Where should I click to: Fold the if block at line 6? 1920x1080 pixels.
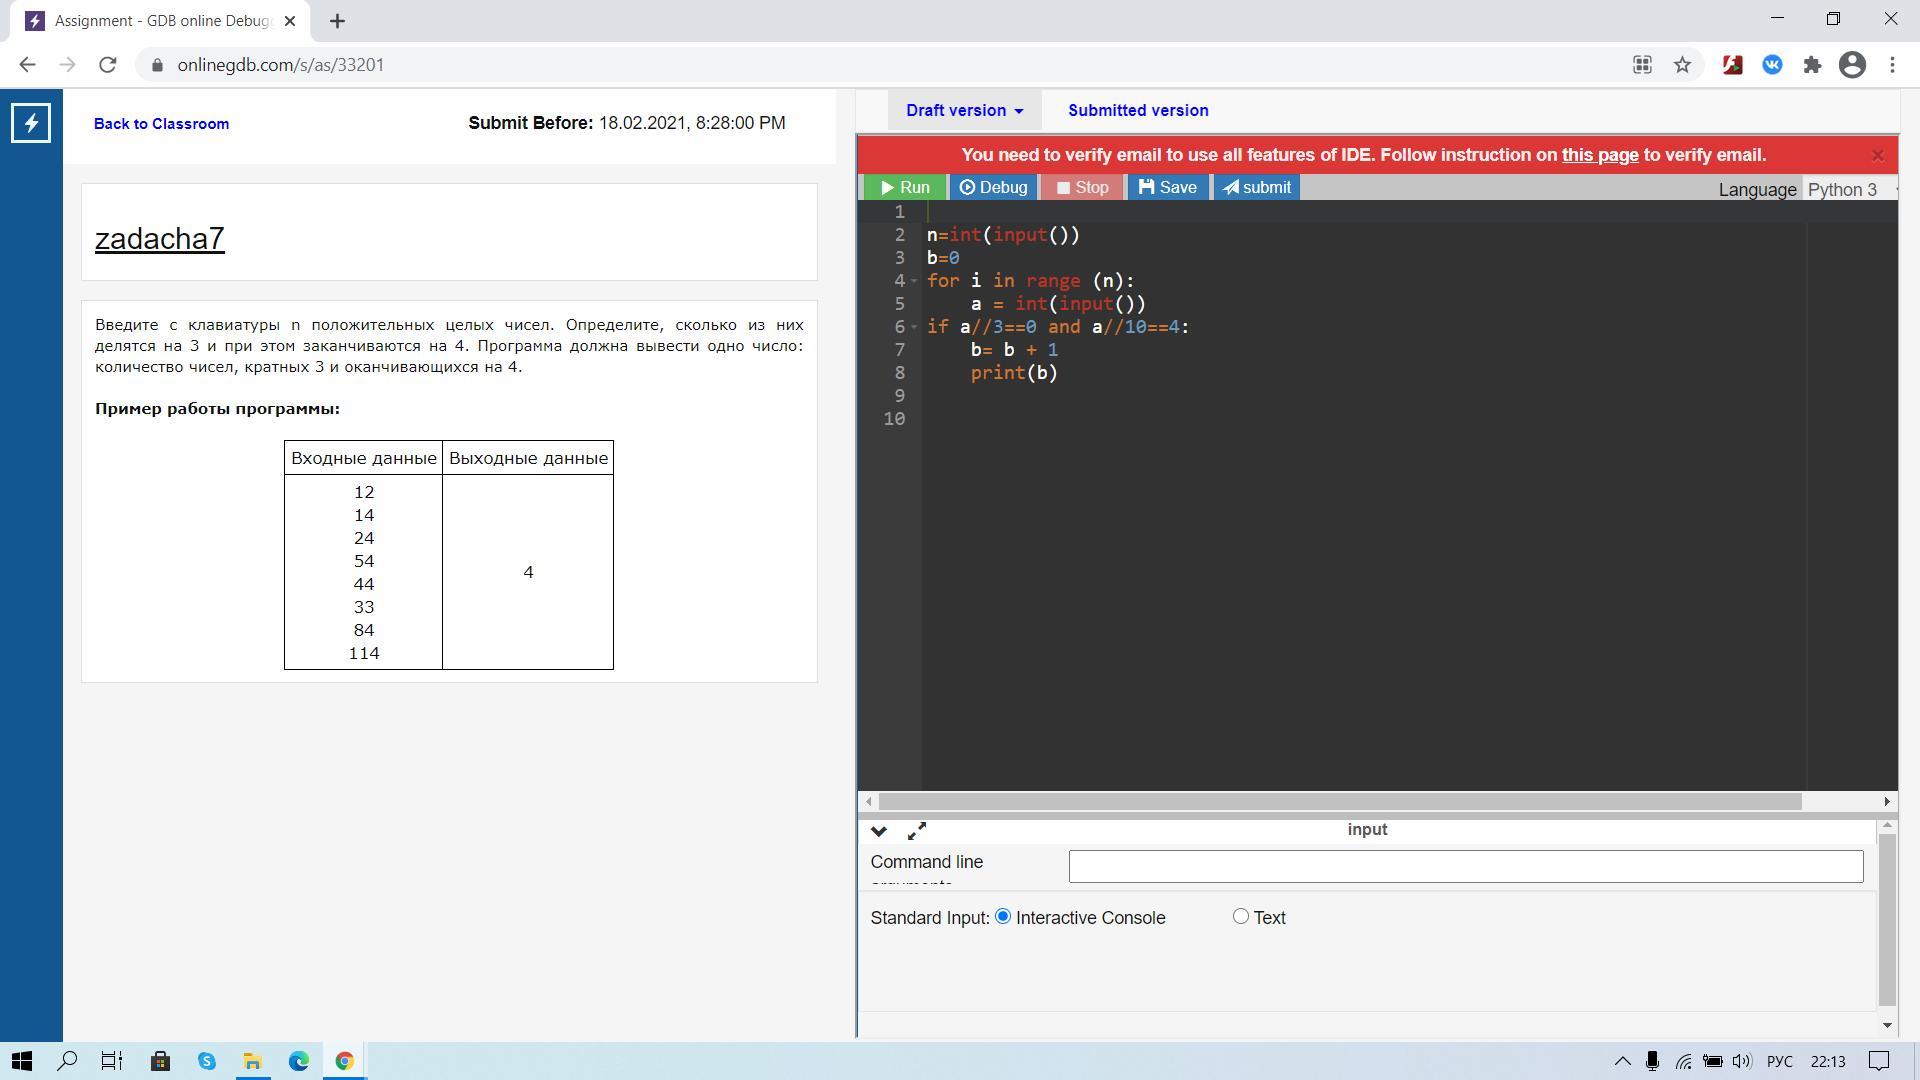[x=914, y=327]
